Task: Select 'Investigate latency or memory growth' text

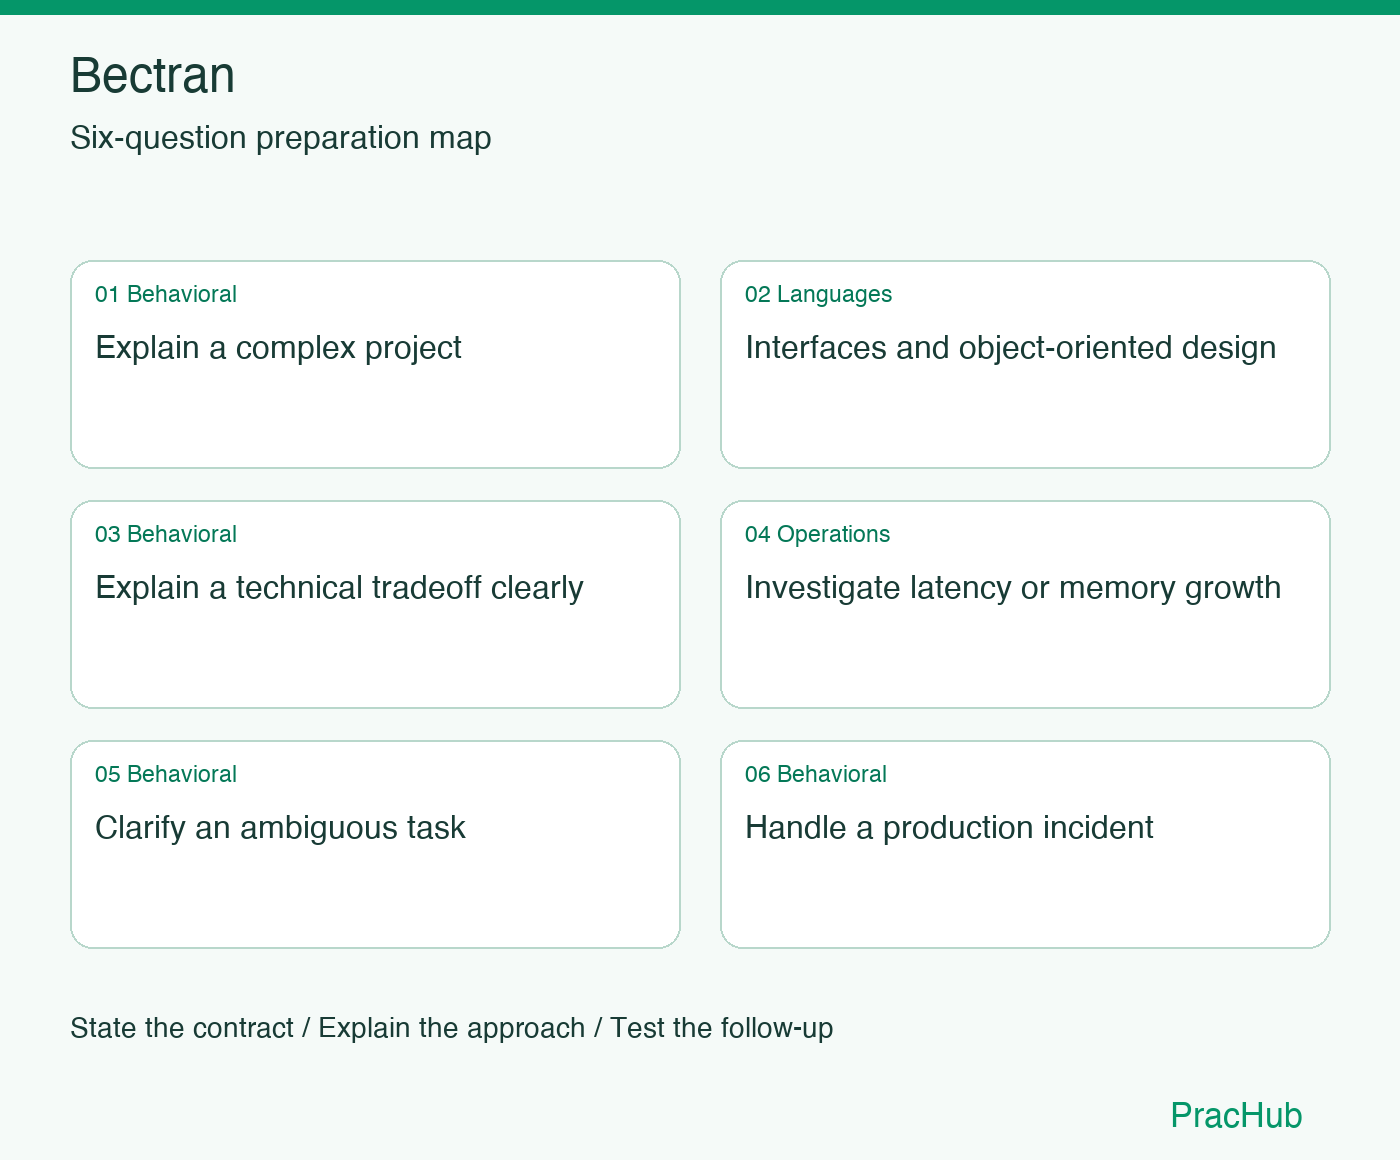Action: (1013, 588)
